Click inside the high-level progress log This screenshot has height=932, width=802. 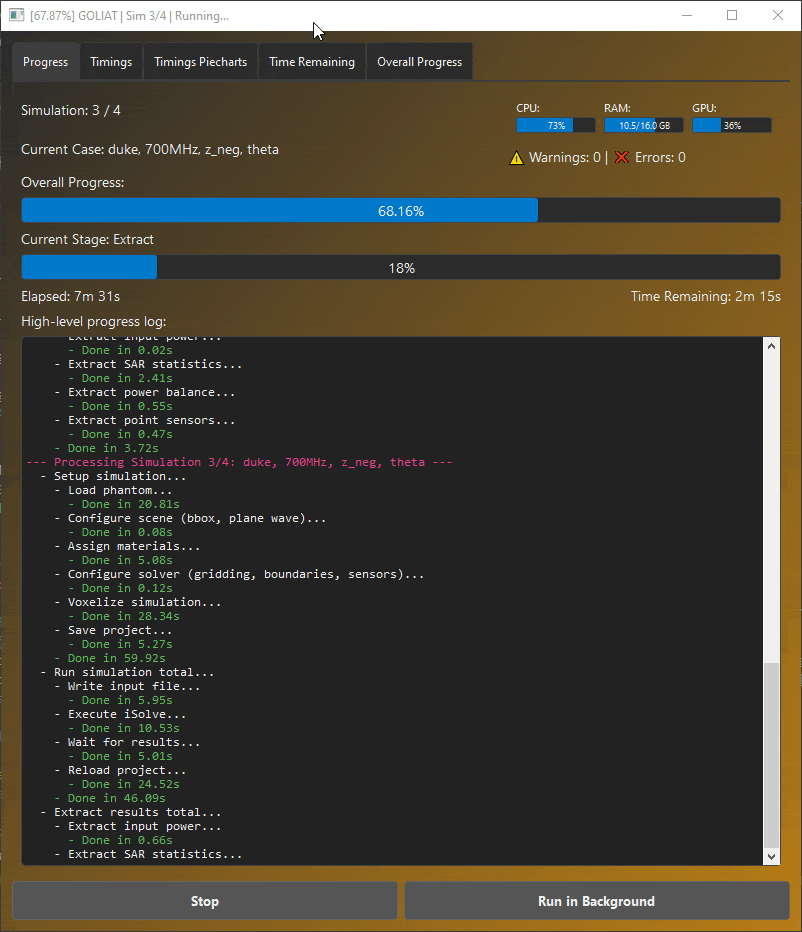(390, 600)
